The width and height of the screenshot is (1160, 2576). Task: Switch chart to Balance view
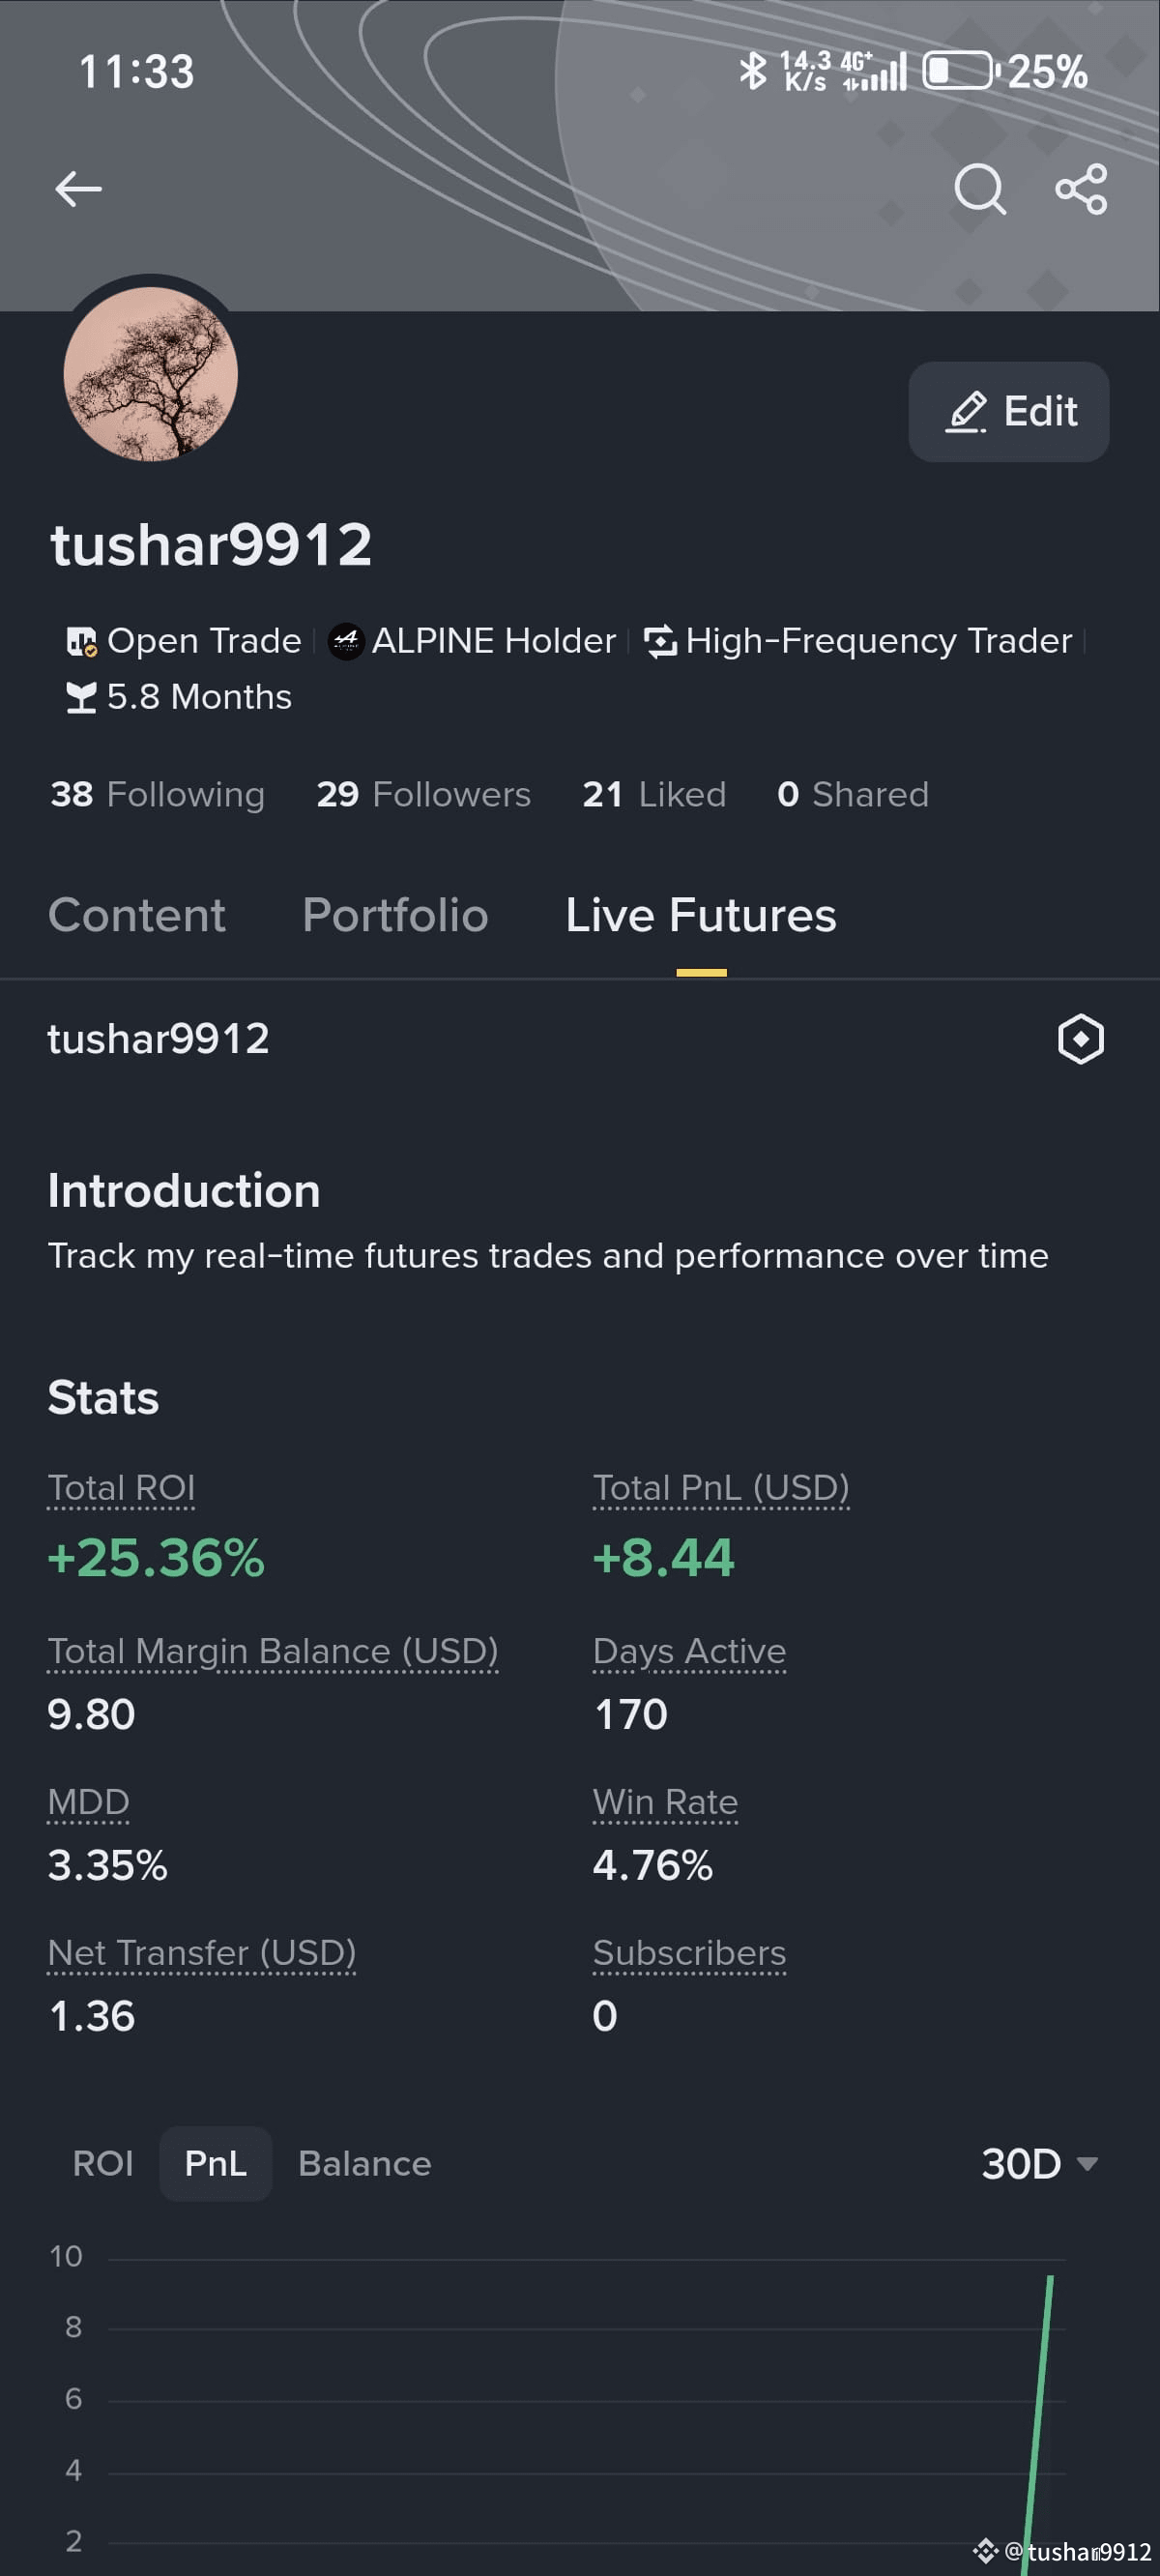[365, 2163]
